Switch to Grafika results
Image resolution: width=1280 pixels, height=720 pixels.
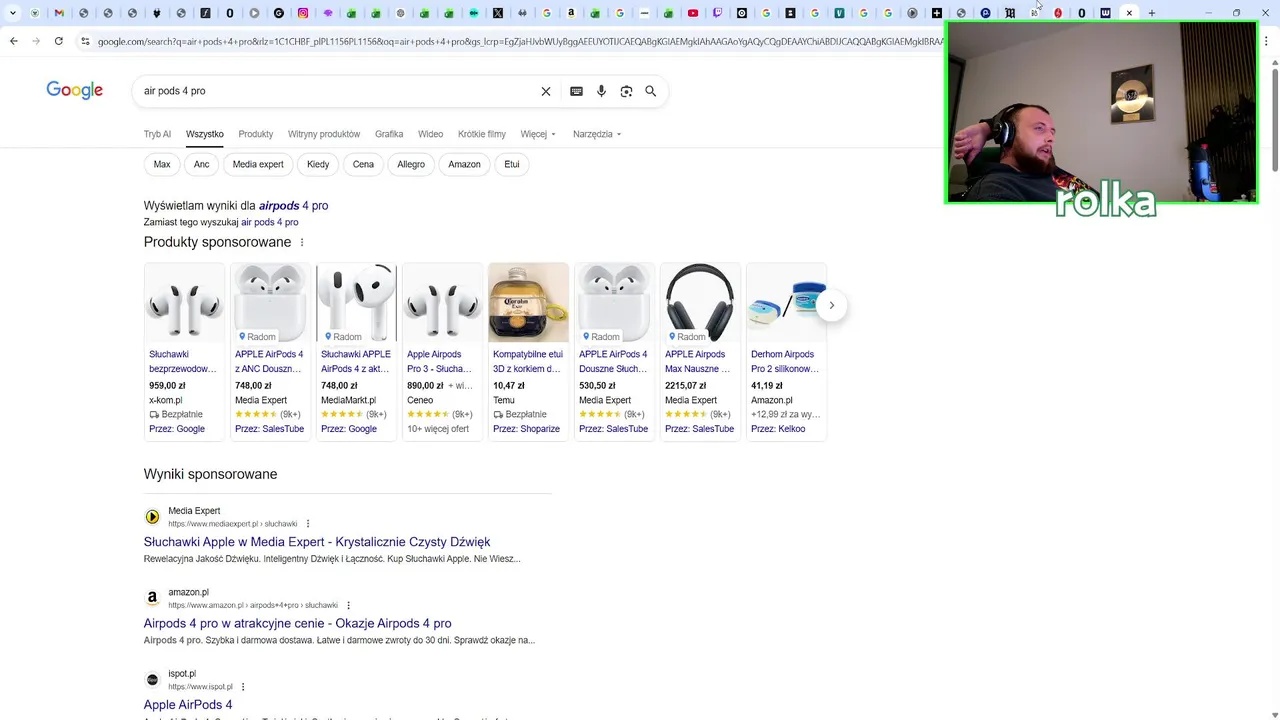[389, 134]
